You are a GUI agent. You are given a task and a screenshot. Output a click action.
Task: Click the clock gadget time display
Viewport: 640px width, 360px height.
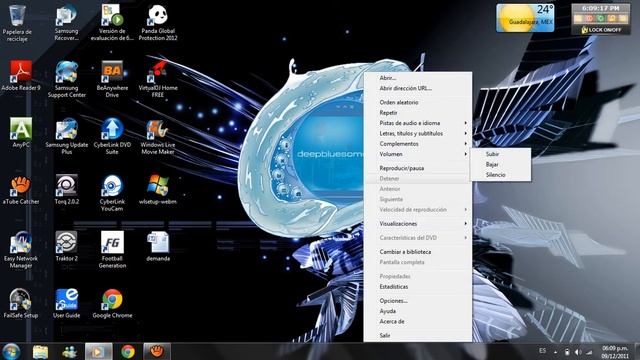600,8
